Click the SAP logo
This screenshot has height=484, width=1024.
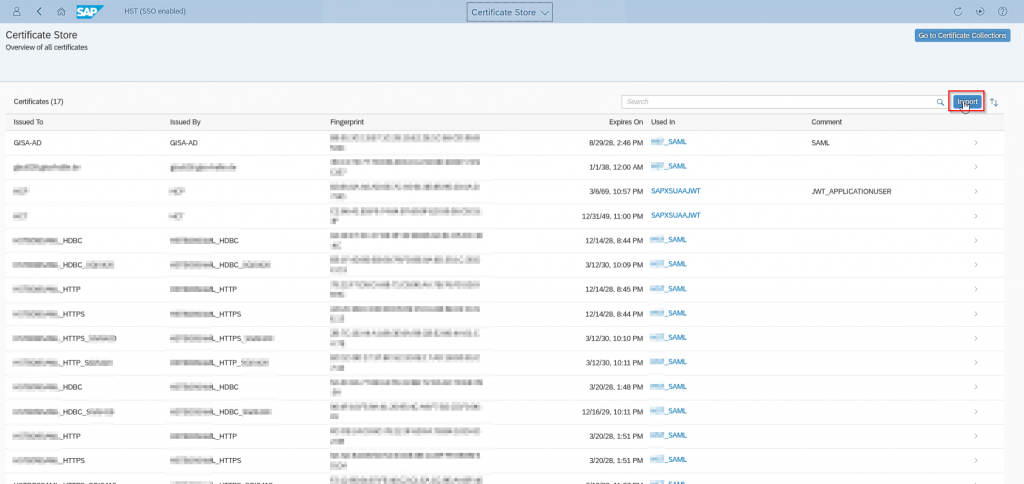[x=89, y=12]
